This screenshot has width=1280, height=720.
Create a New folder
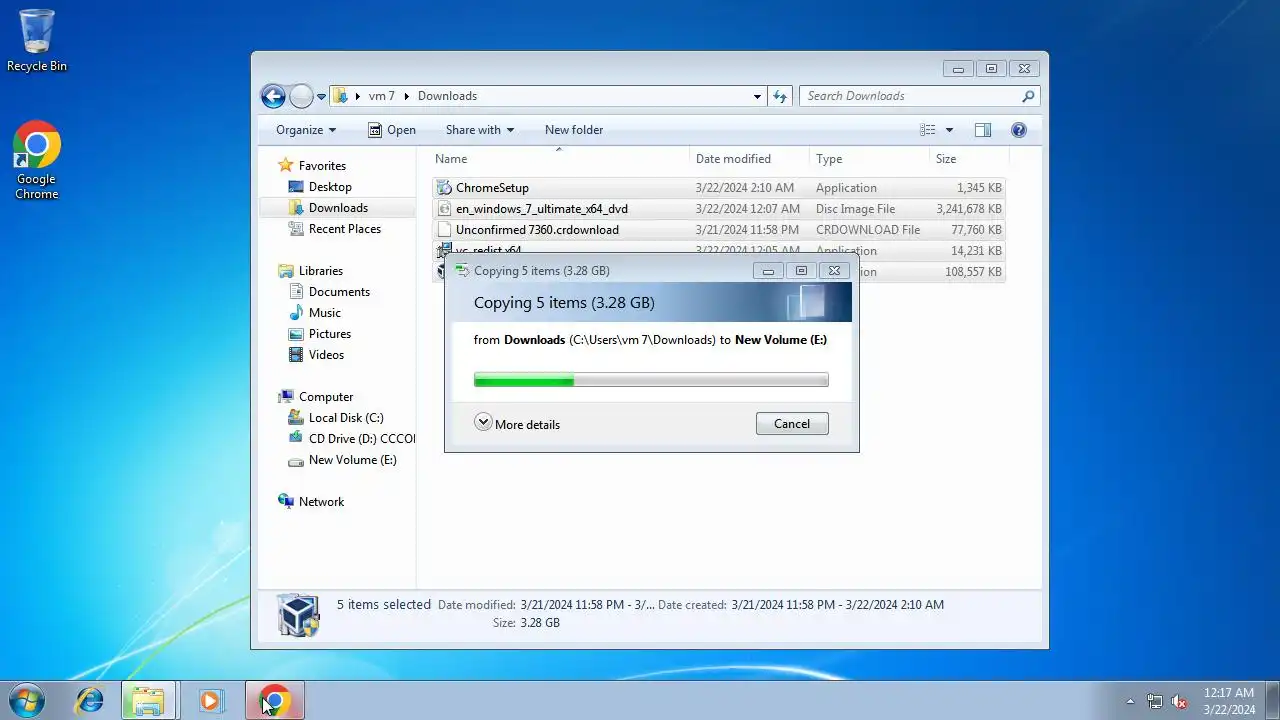tap(574, 130)
